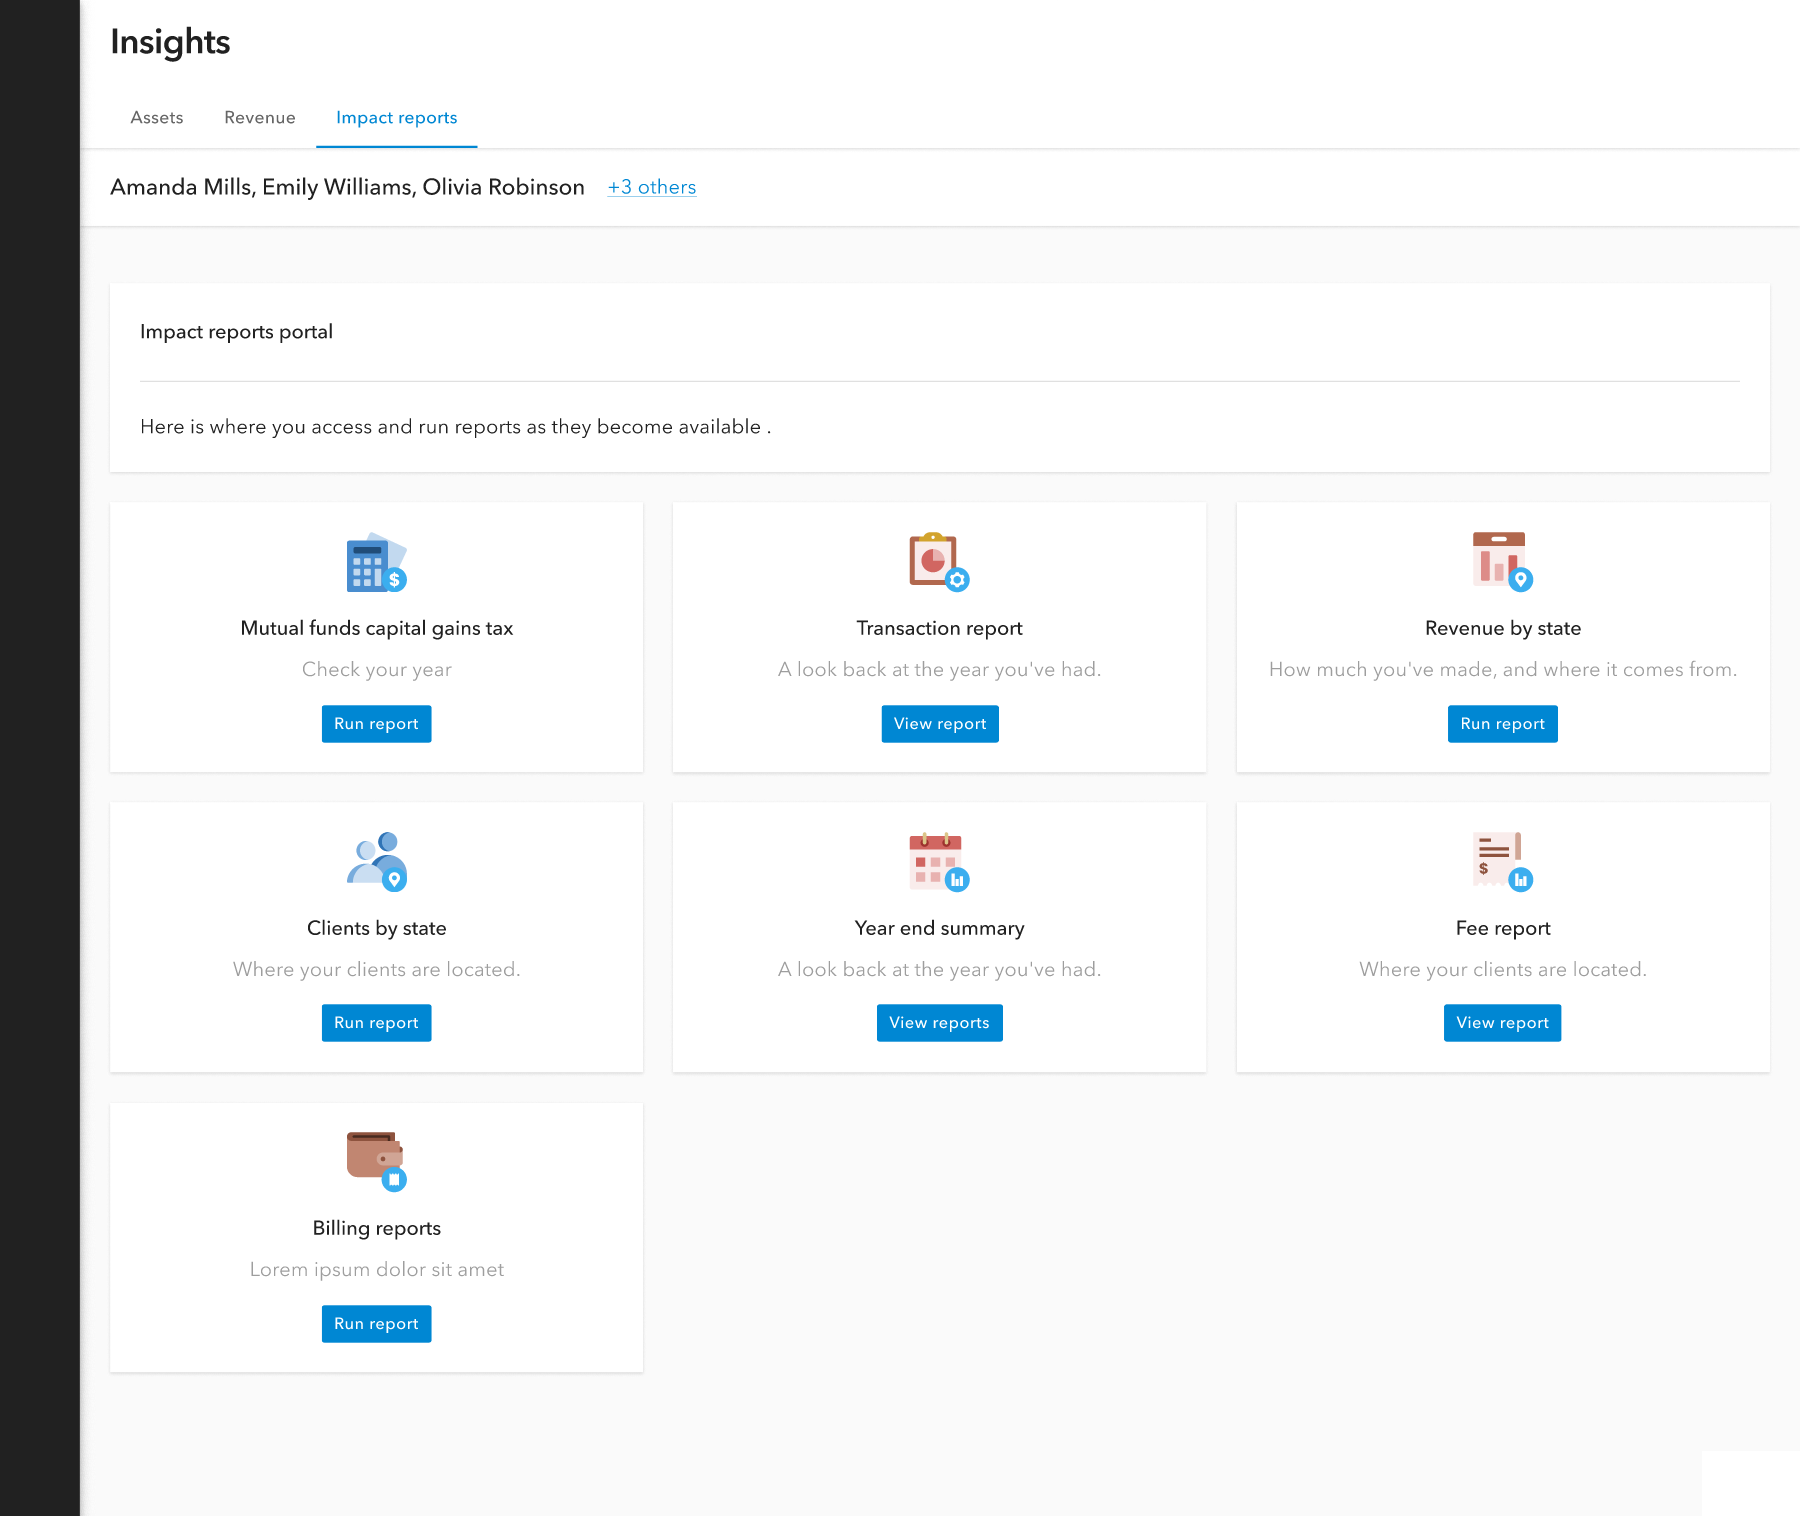Click the Impact reports portal heading
The height and width of the screenshot is (1516, 1800).
(x=236, y=332)
